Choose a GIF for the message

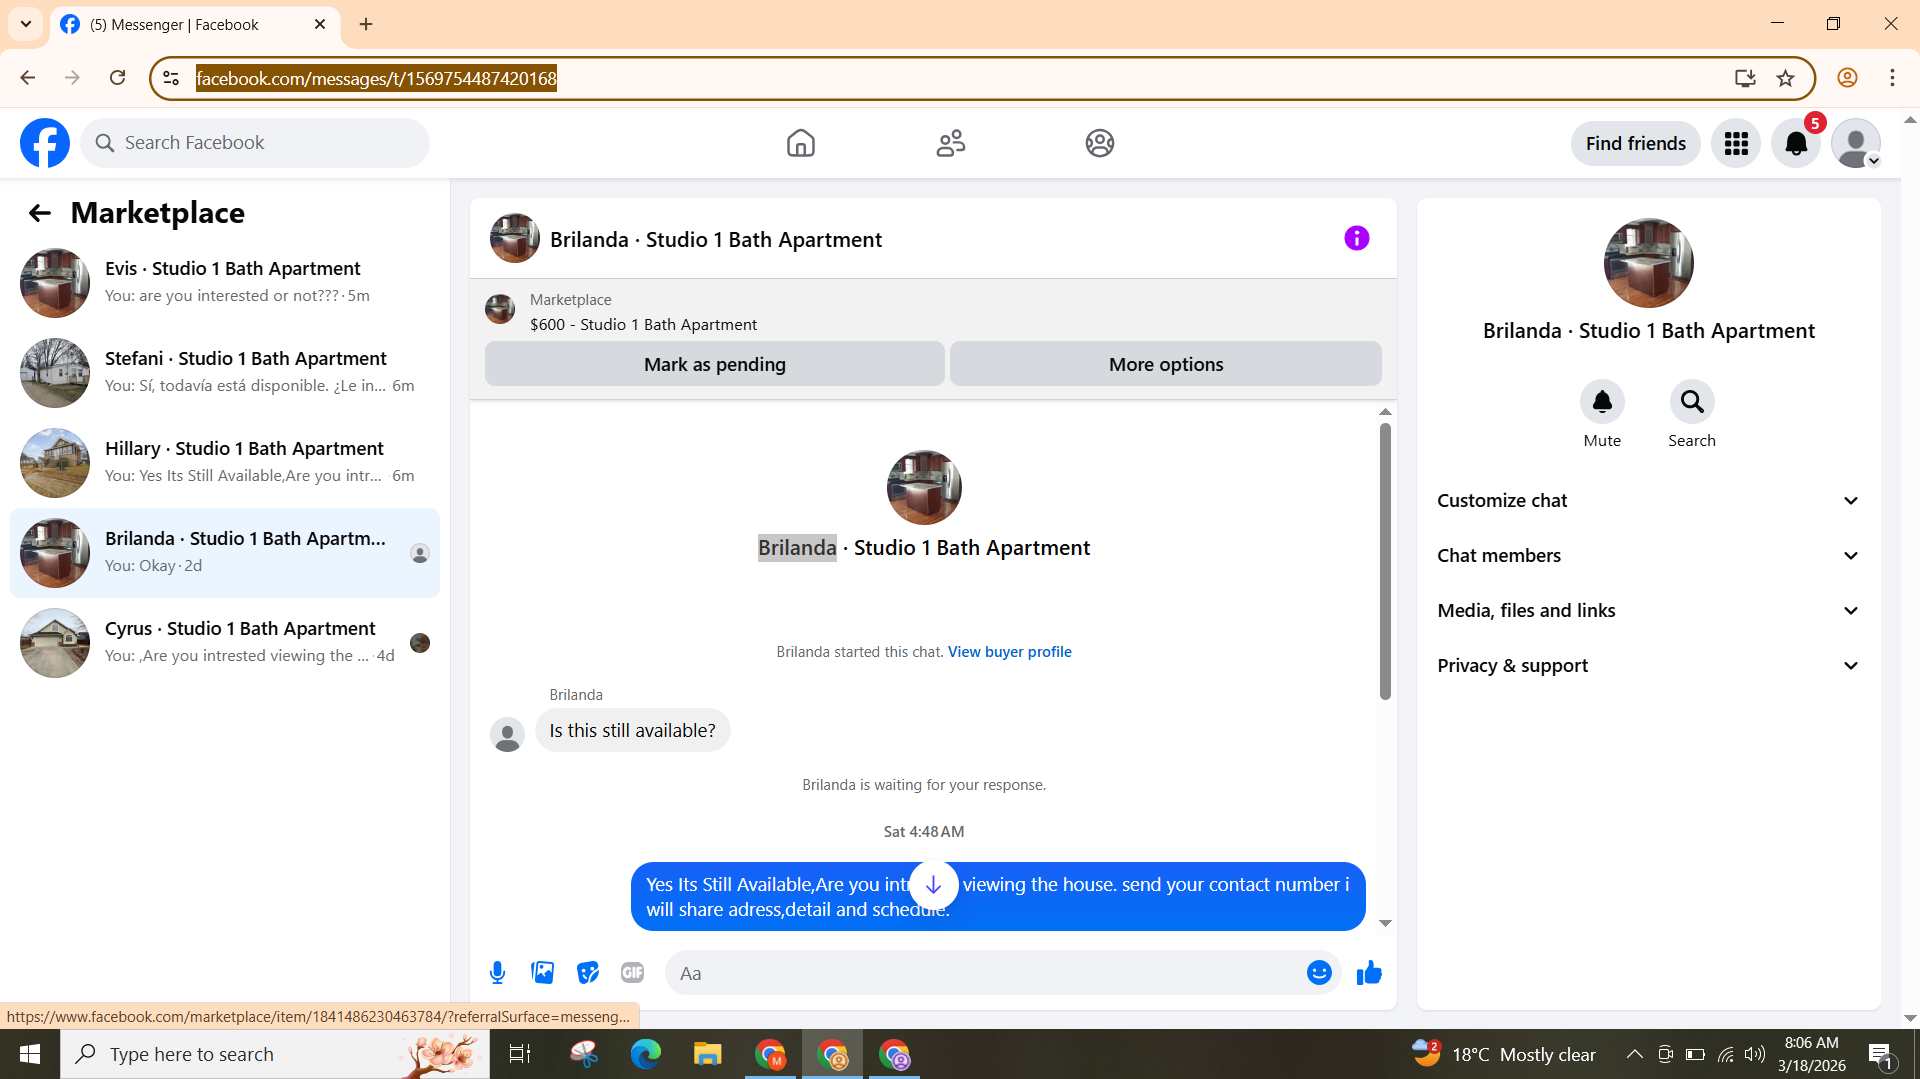click(632, 972)
